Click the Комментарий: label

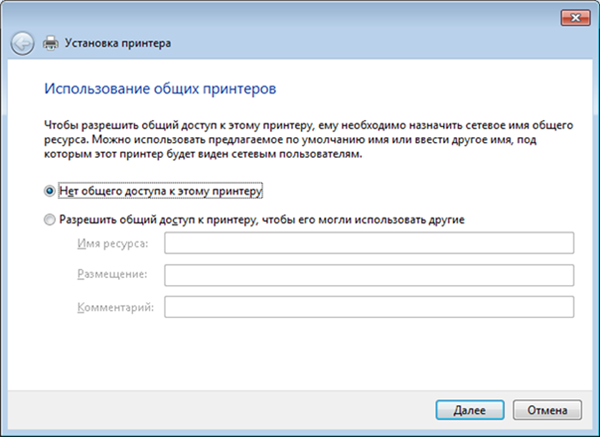pyautogui.click(x=116, y=307)
